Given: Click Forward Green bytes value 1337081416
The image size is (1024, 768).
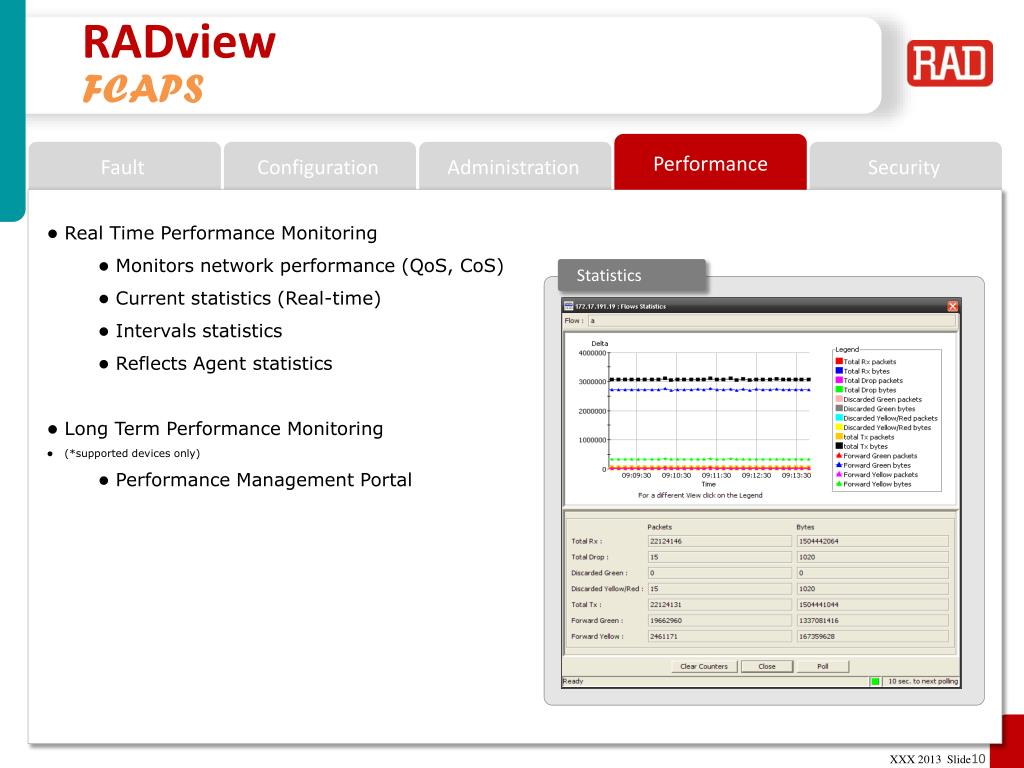Looking at the screenshot, I should click(x=872, y=620).
